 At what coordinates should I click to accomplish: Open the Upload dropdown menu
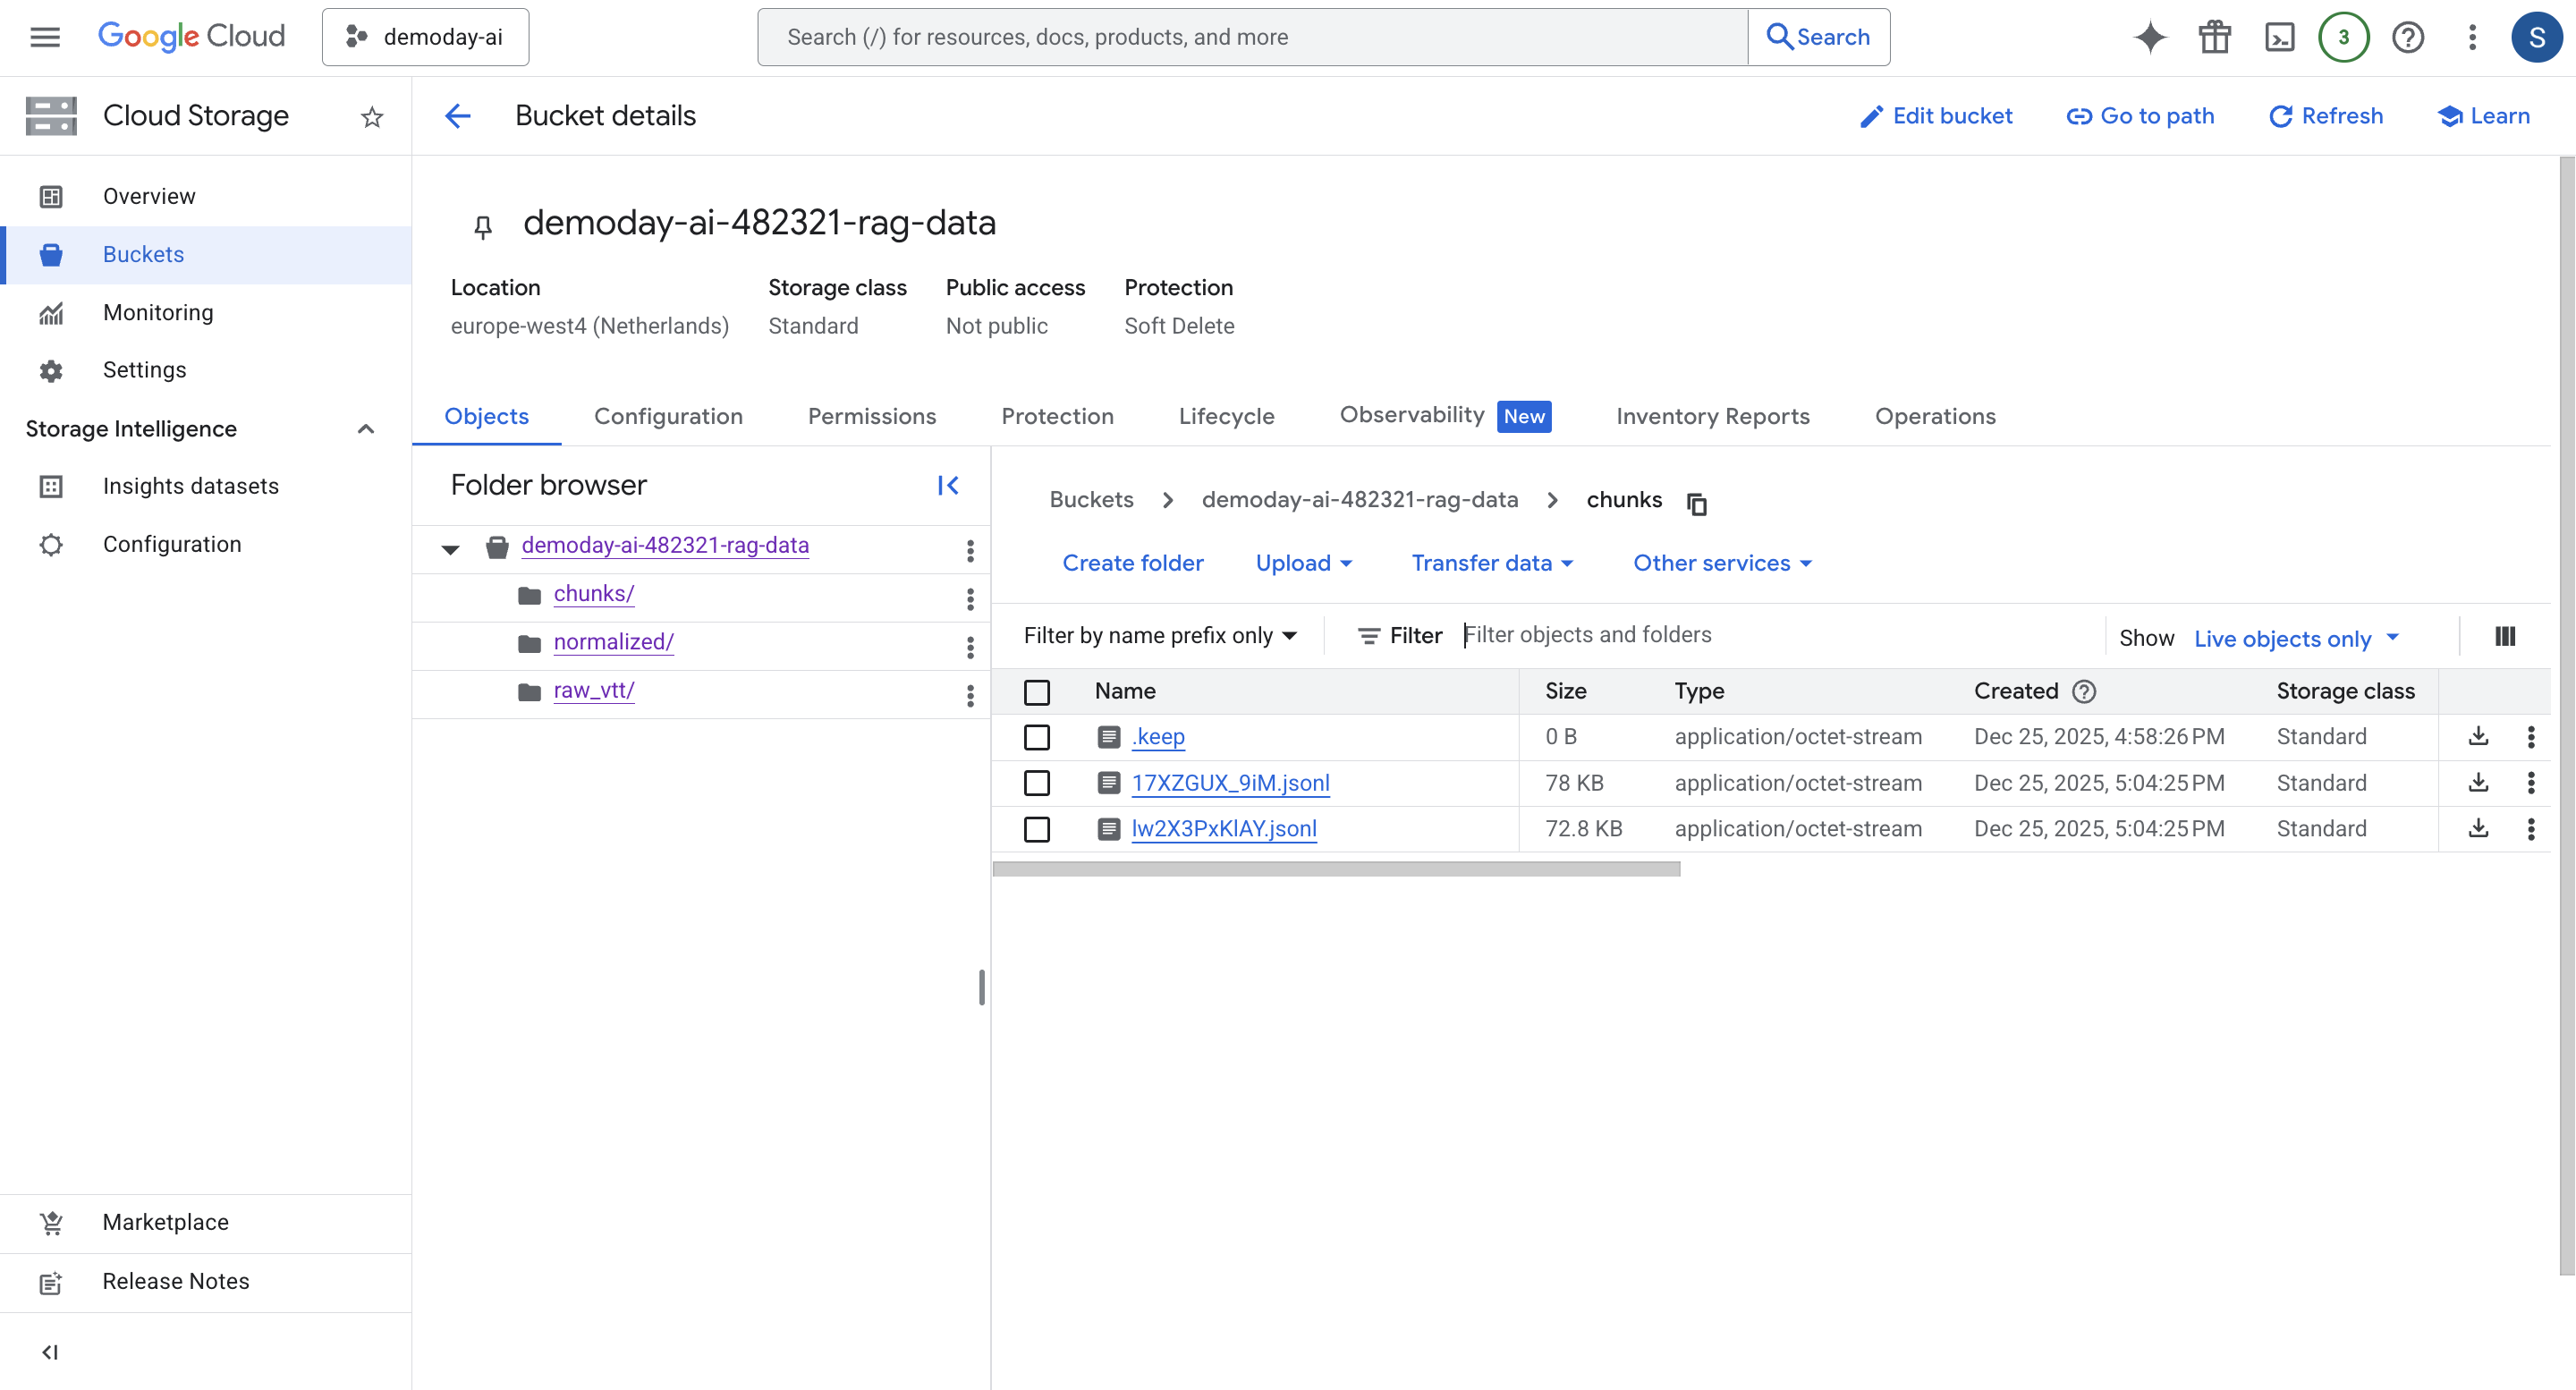(x=1303, y=564)
